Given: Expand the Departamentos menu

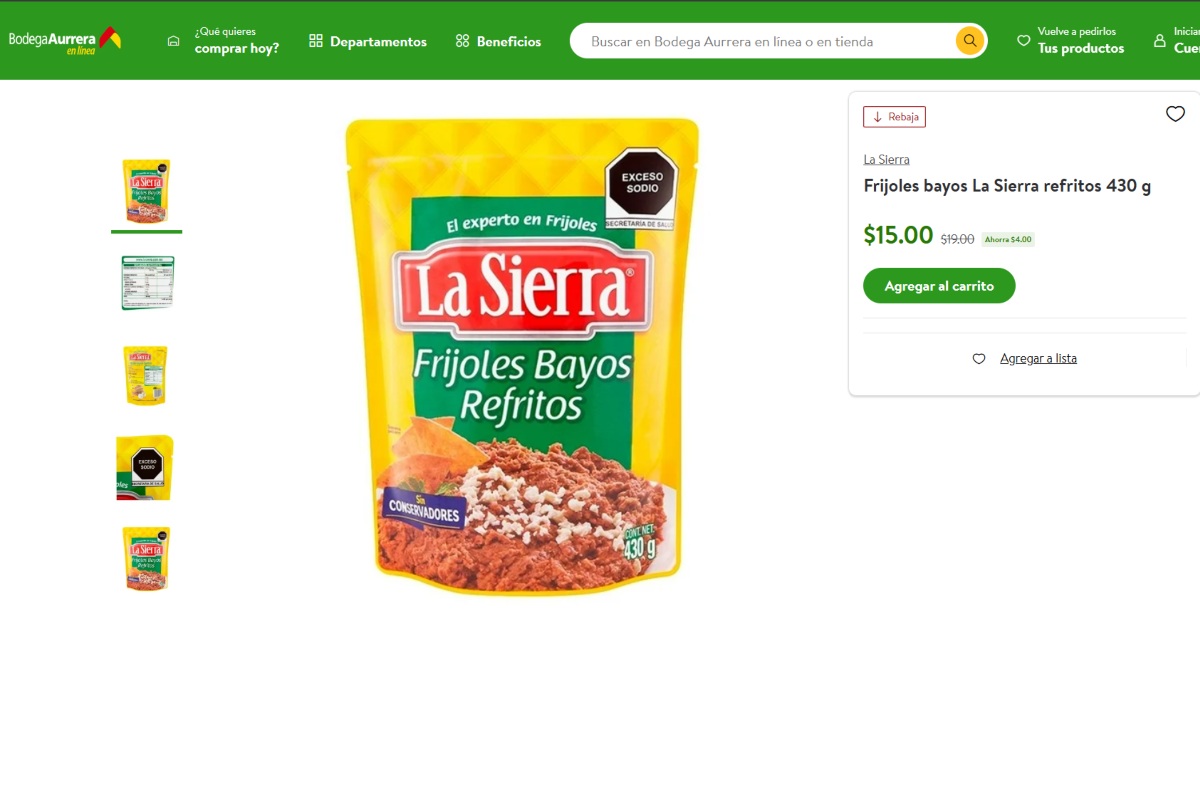Looking at the screenshot, I should (379, 41).
